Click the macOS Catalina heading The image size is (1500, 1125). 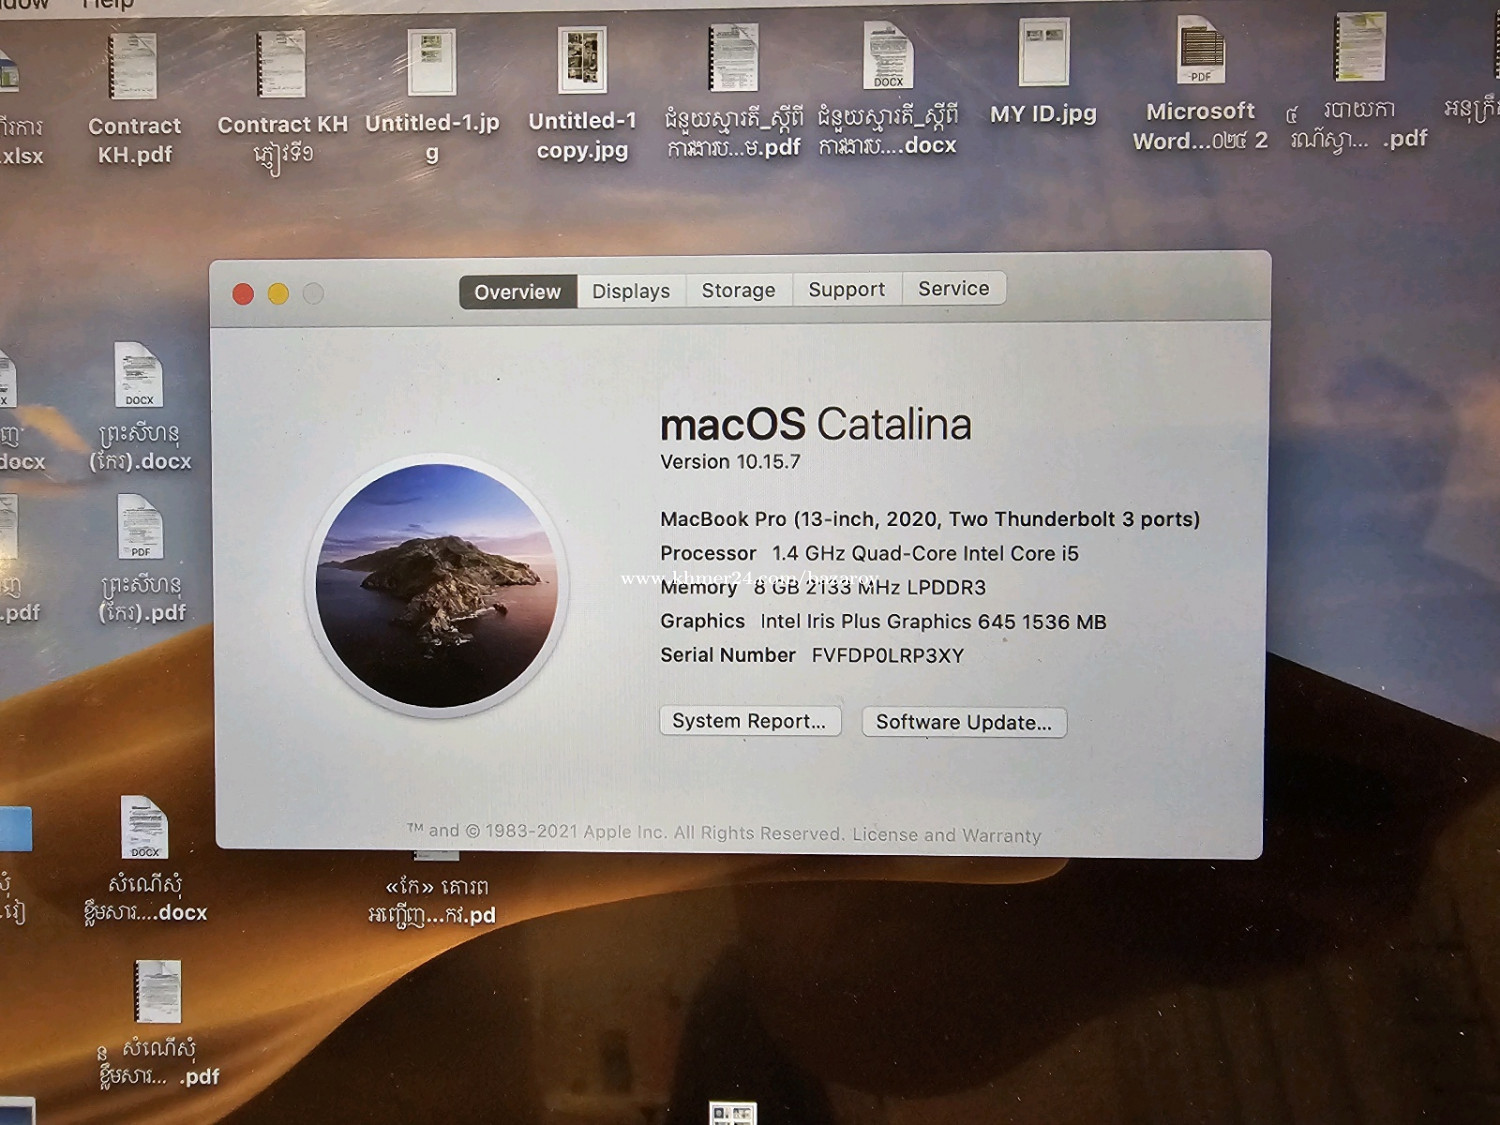tap(816, 425)
